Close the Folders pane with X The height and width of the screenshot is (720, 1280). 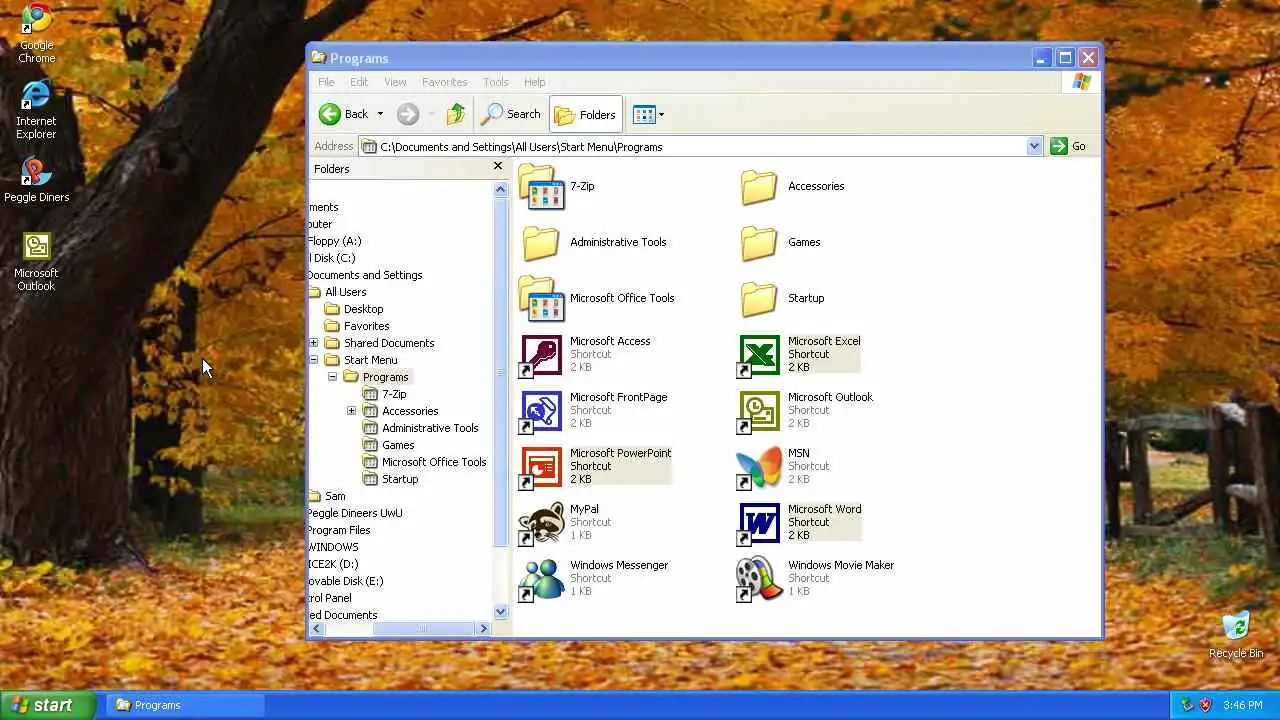tap(498, 166)
